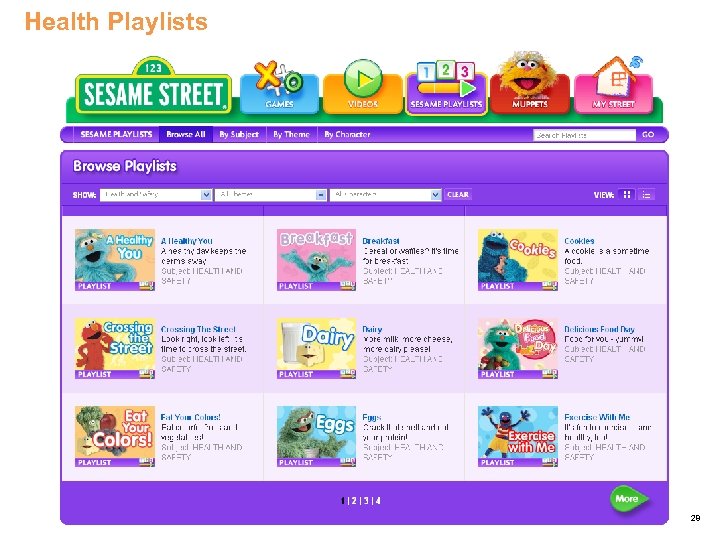
Task: Click the Delicious Food Day title link
Action: (599, 329)
